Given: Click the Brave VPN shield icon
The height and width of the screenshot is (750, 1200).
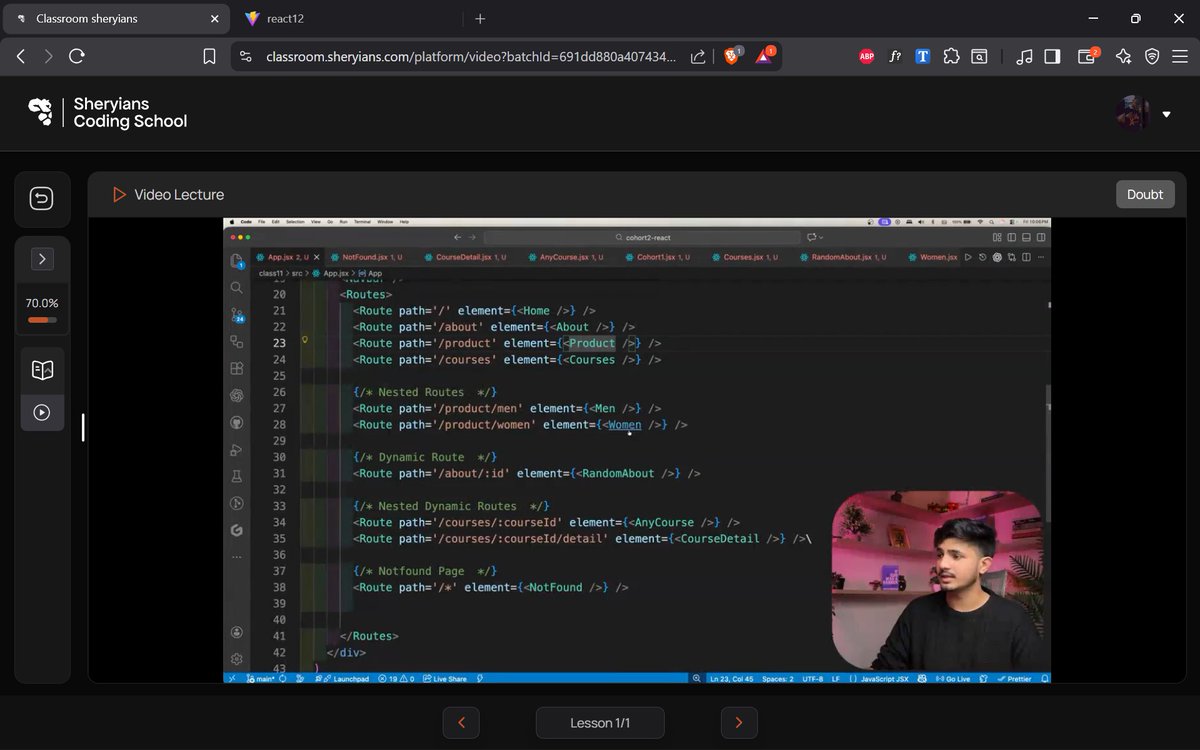Looking at the screenshot, I should pyautogui.click(x=1152, y=57).
